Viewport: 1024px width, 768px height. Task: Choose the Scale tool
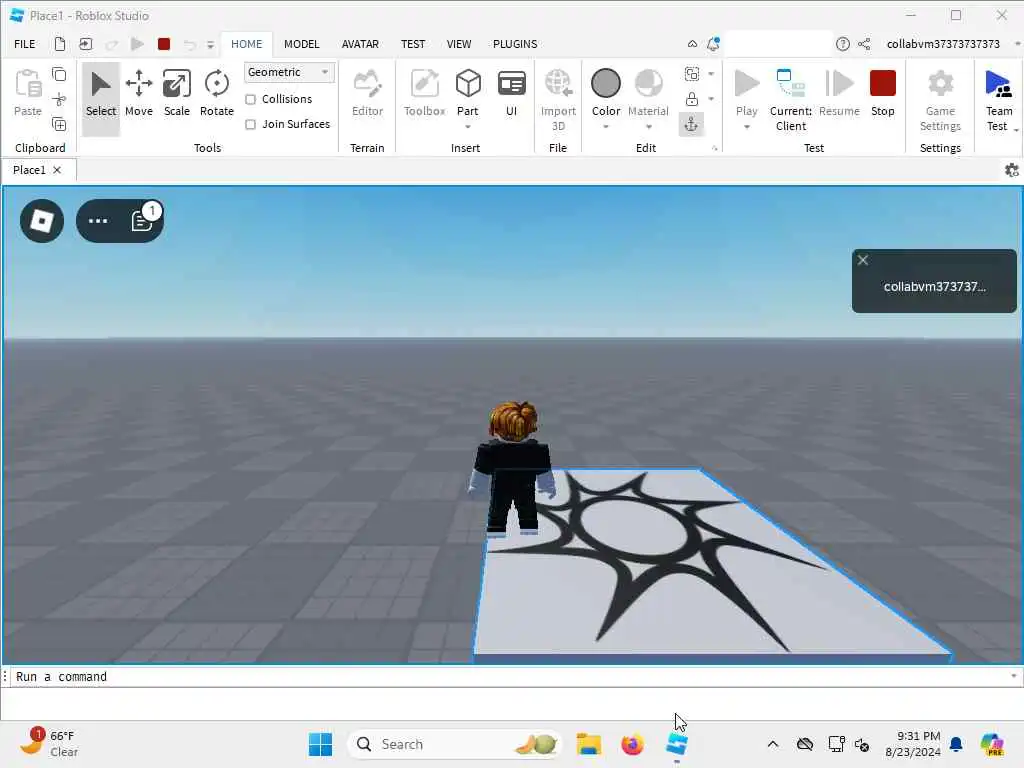click(x=177, y=95)
